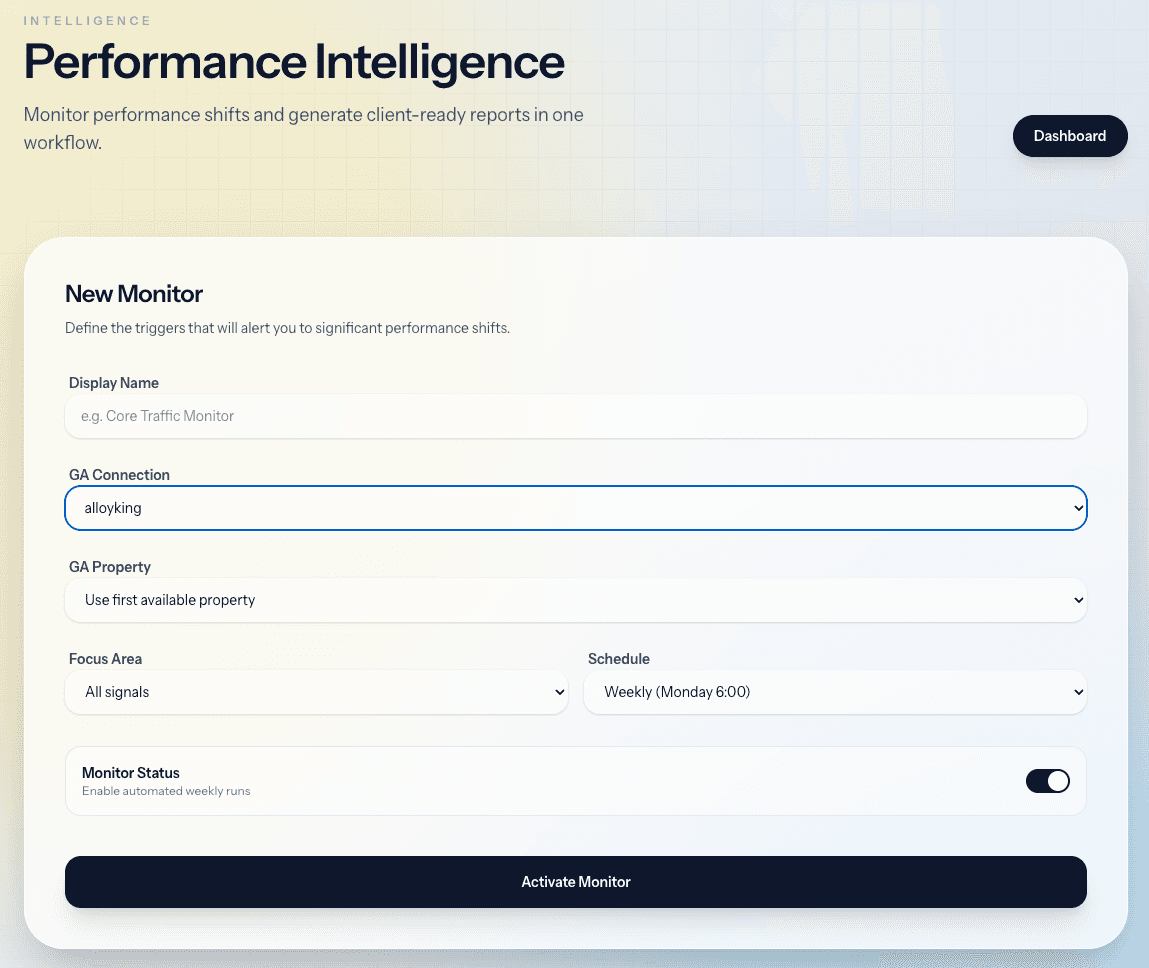Open the Dashboard page
This screenshot has width=1149, height=968.
coord(1070,136)
